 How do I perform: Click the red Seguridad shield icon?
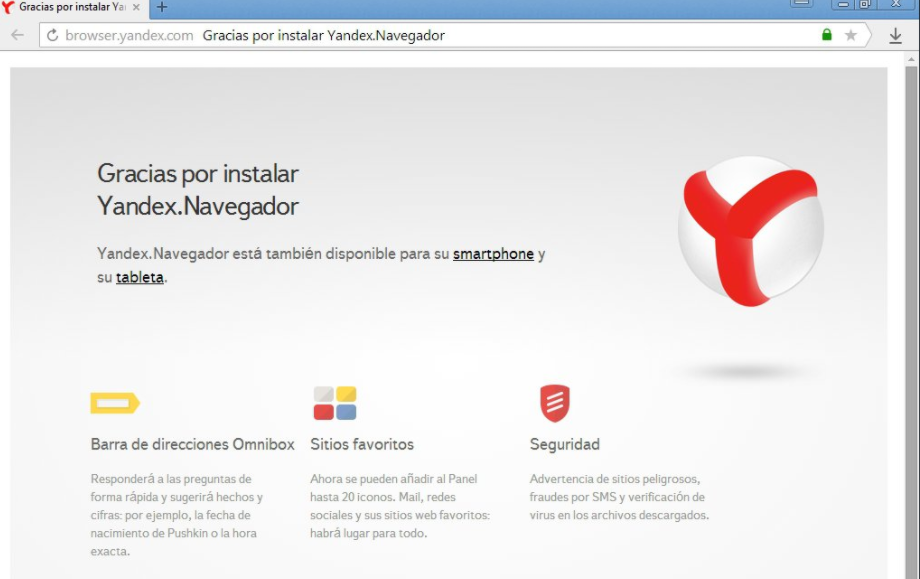click(x=554, y=403)
